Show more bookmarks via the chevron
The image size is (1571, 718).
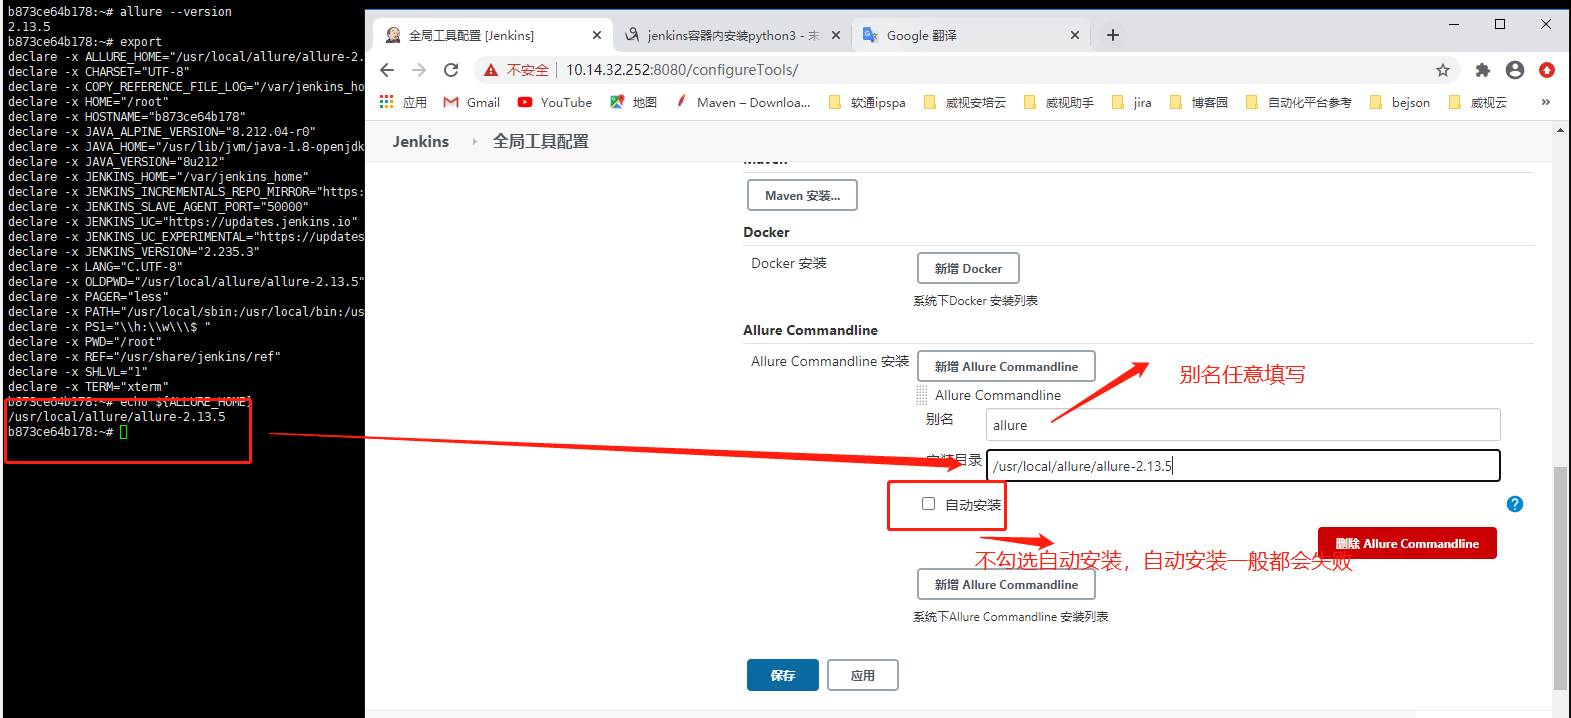(1545, 102)
